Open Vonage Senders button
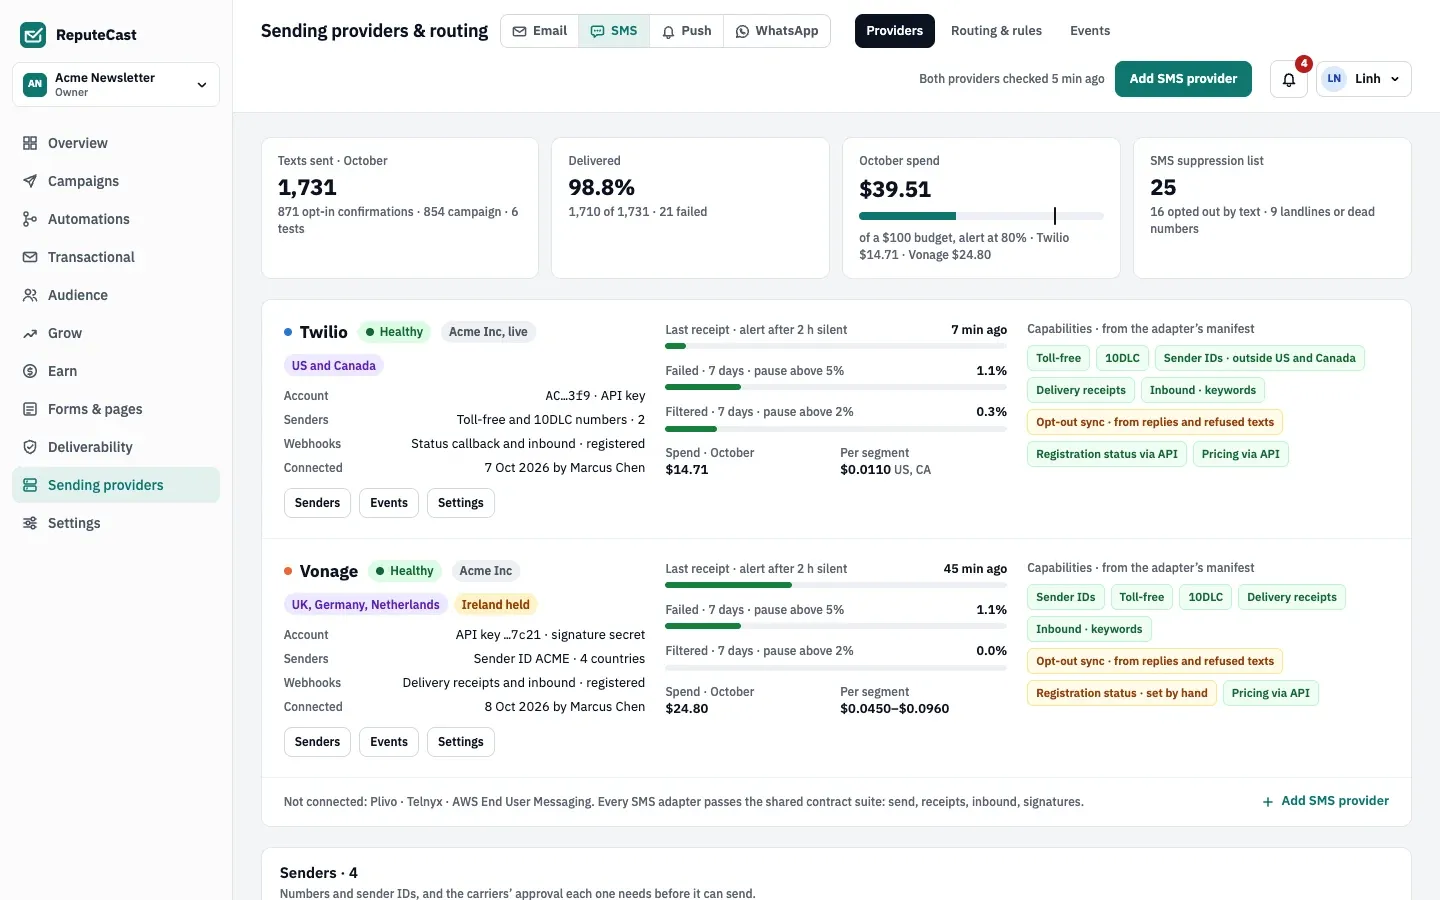 tap(317, 742)
